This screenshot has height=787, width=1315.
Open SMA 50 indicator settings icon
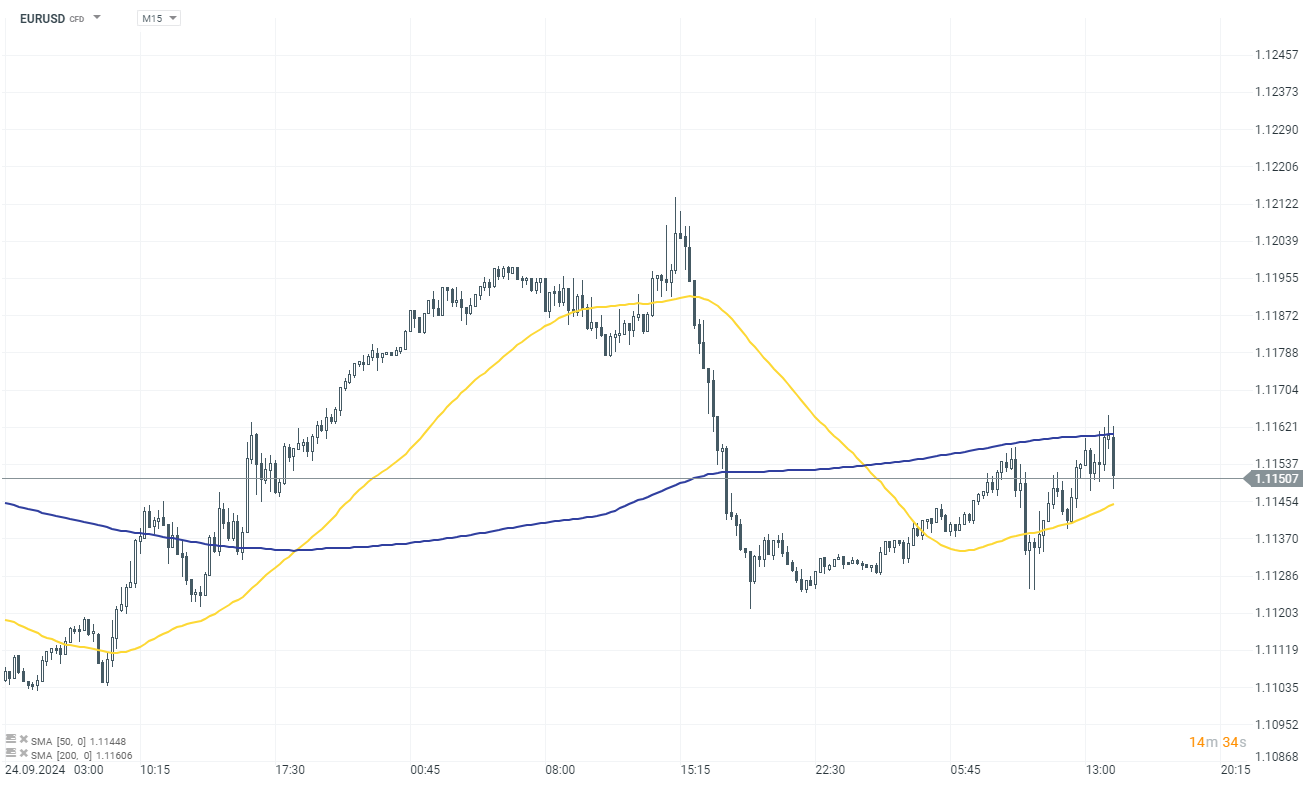(11, 740)
